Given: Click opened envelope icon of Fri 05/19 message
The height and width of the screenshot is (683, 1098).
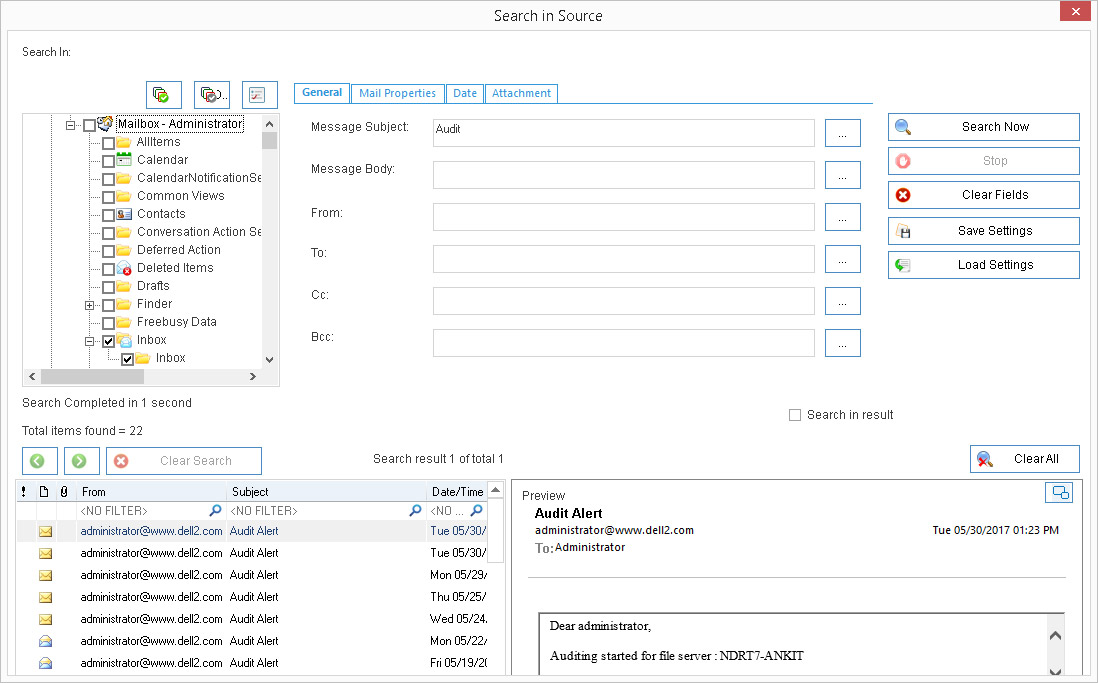Looking at the screenshot, I should [x=46, y=663].
